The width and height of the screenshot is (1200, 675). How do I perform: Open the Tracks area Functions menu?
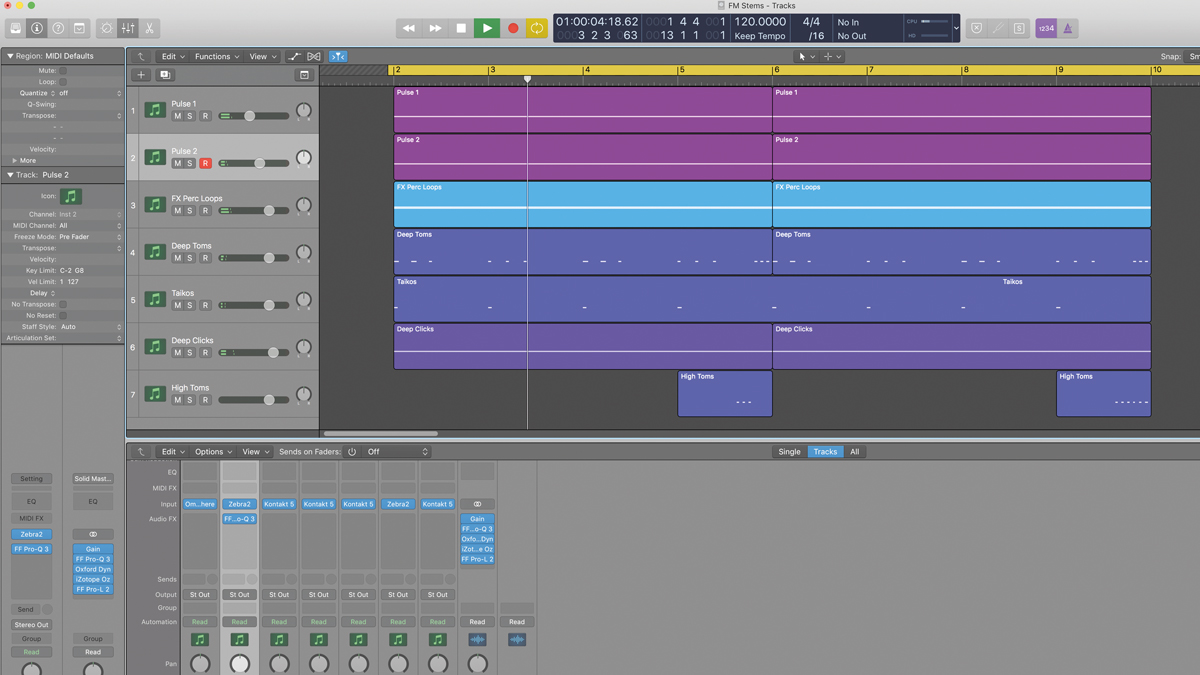pyautogui.click(x=216, y=57)
